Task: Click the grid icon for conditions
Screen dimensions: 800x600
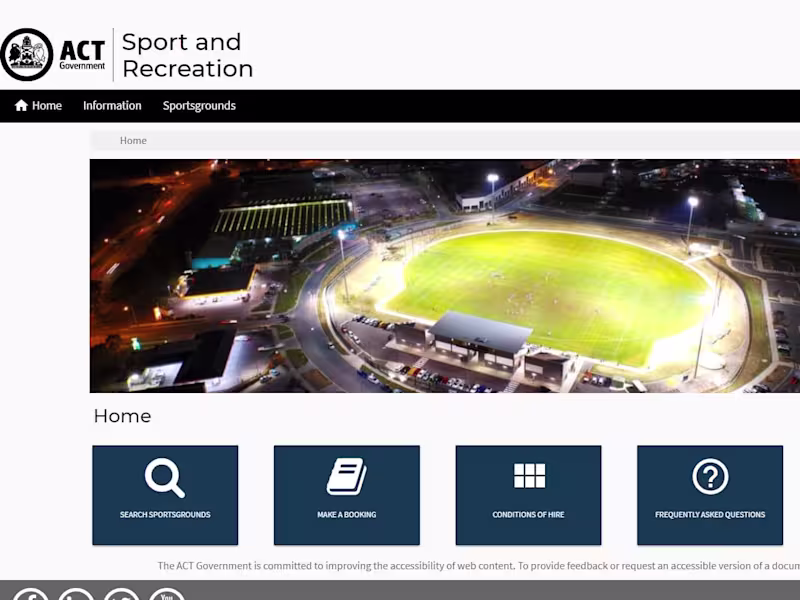Action: (x=529, y=476)
